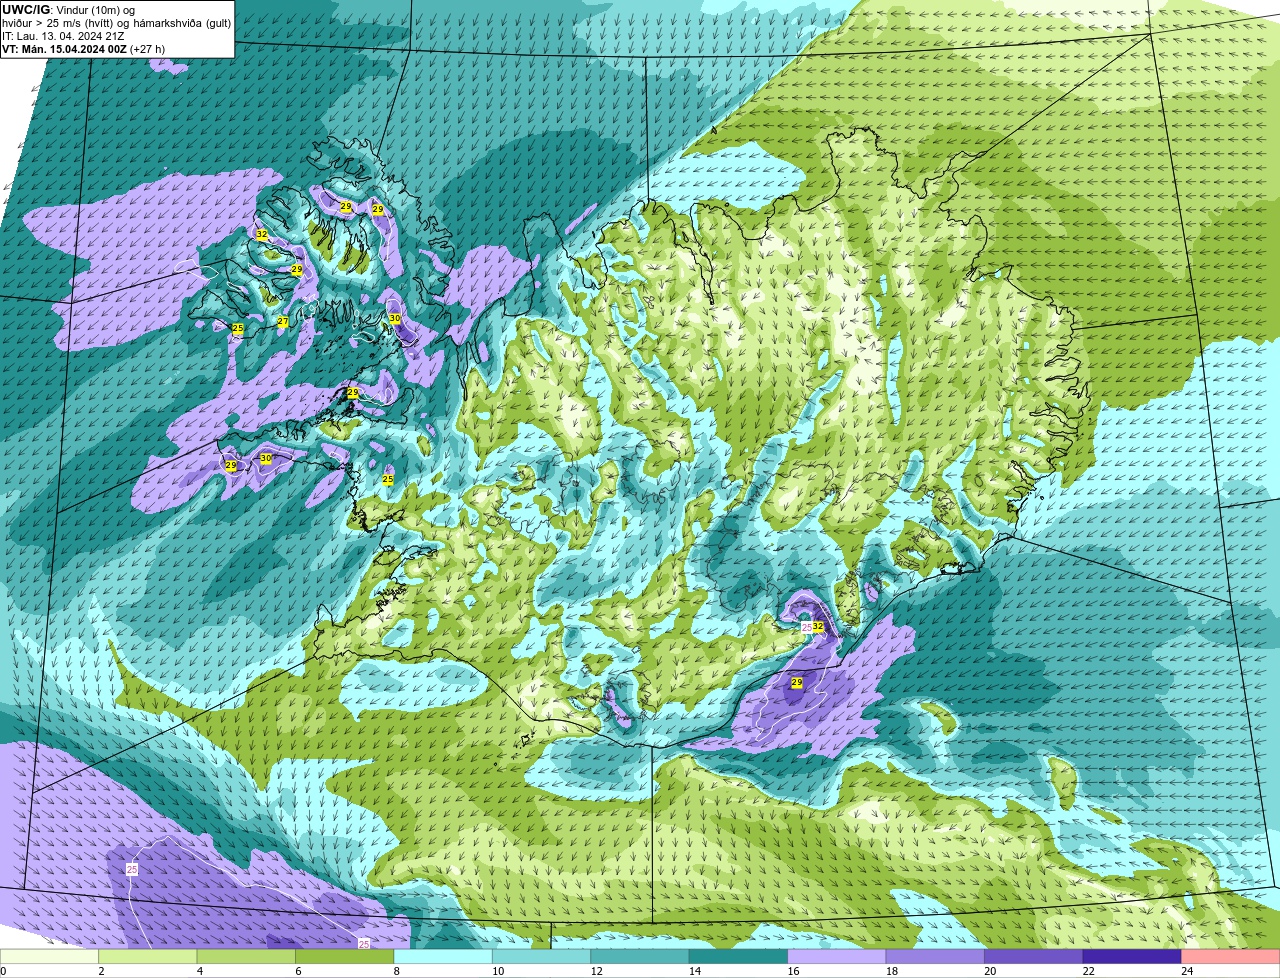Select the legend scale value 18
This screenshot has height=978, width=1280.
click(x=890, y=970)
